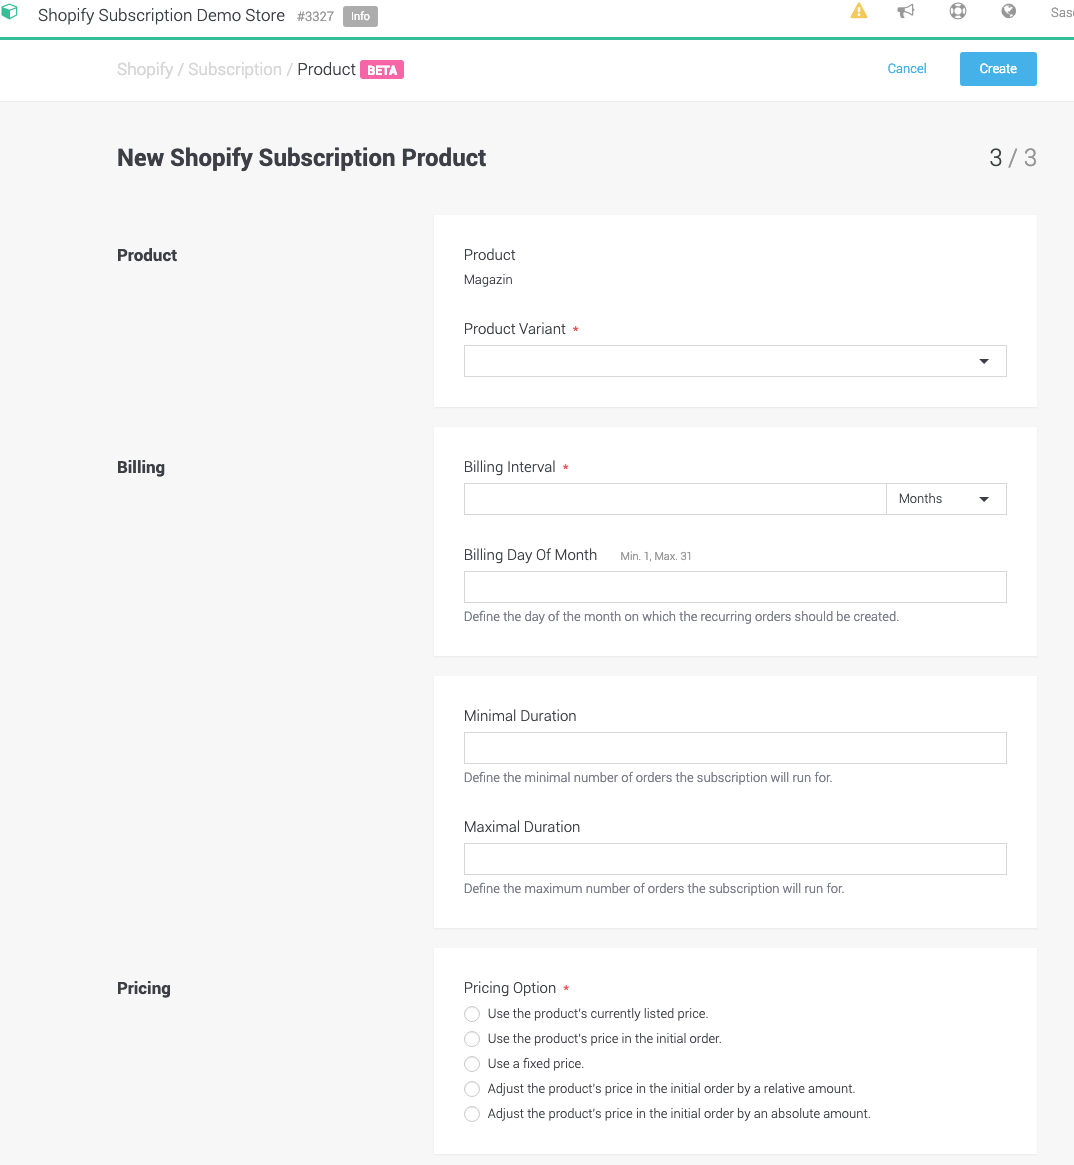Select adjusting price by a relative amount

point(471,1088)
